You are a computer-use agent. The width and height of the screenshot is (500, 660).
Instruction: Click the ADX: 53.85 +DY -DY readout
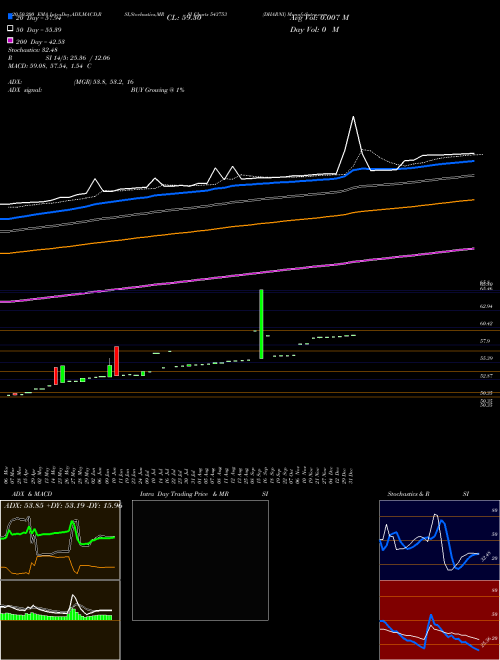pos(63,506)
